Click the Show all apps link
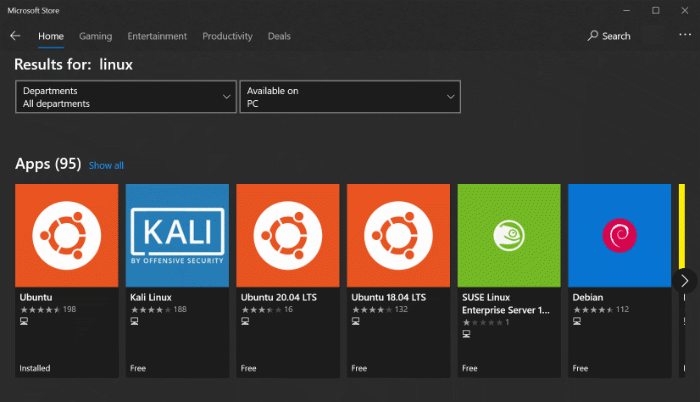This screenshot has width=700, height=402. (x=106, y=166)
